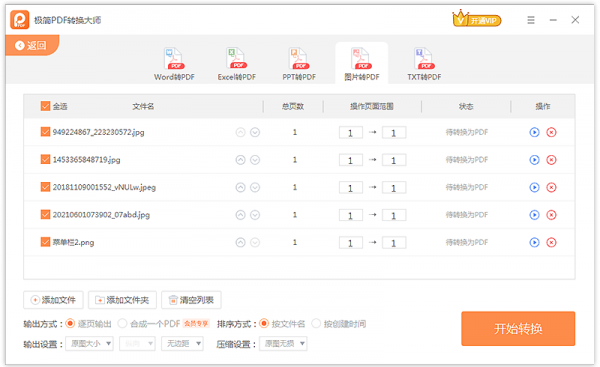The width and height of the screenshot is (600, 367).
Task: Open the 原图大小 page size dropdown
Action: (x=89, y=344)
